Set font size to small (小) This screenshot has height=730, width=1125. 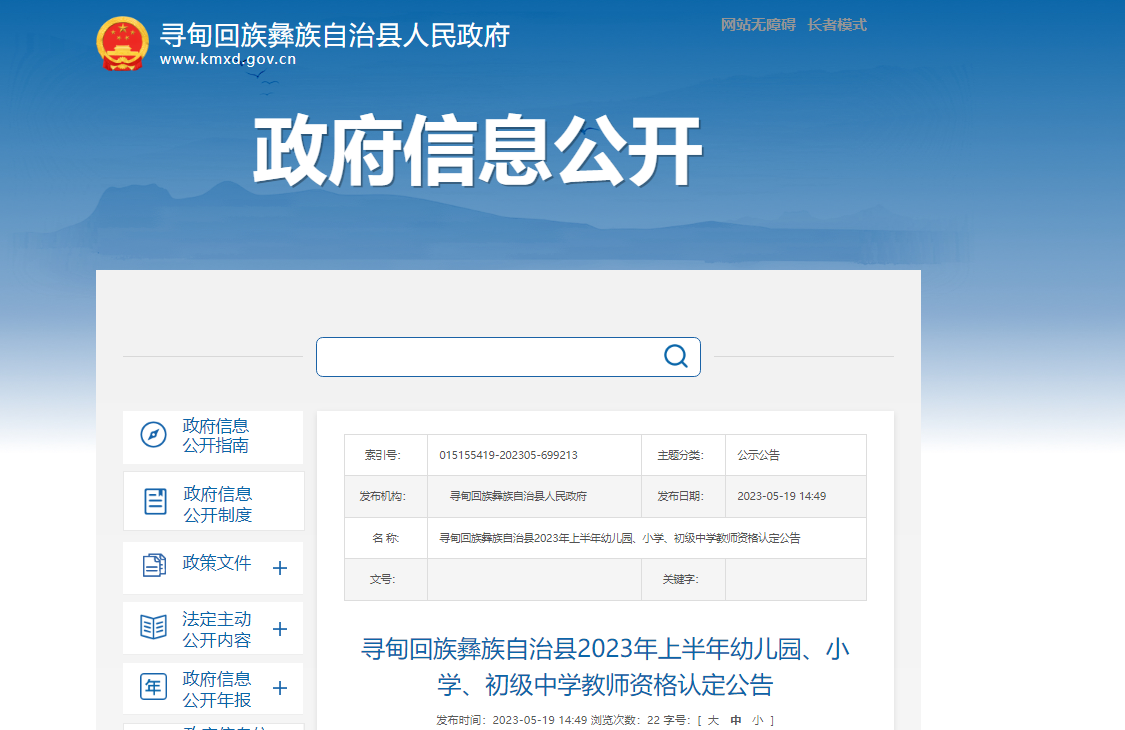pyautogui.click(x=758, y=720)
